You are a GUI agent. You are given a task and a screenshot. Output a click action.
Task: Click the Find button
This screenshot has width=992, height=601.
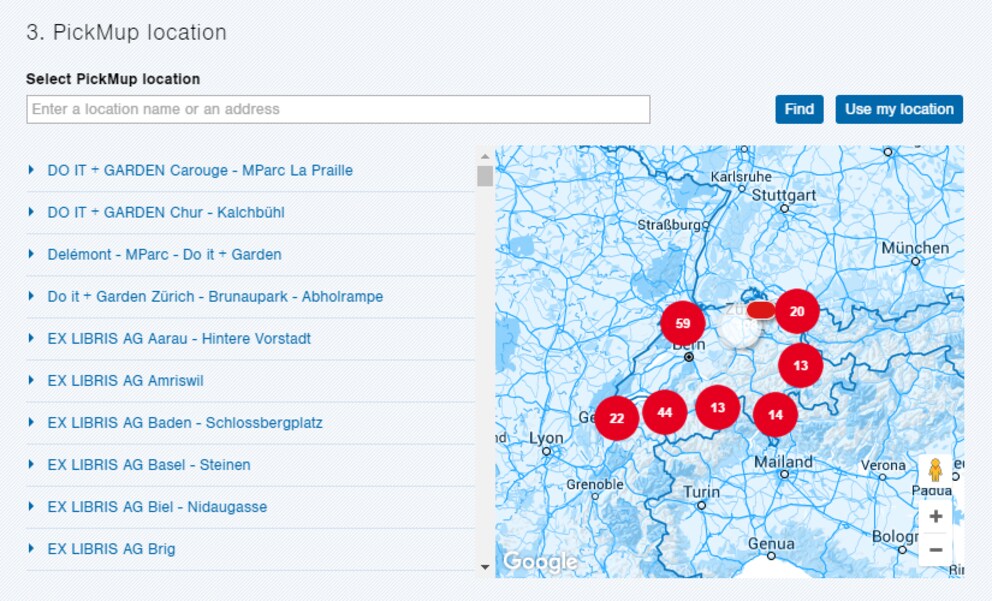[799, 109]
